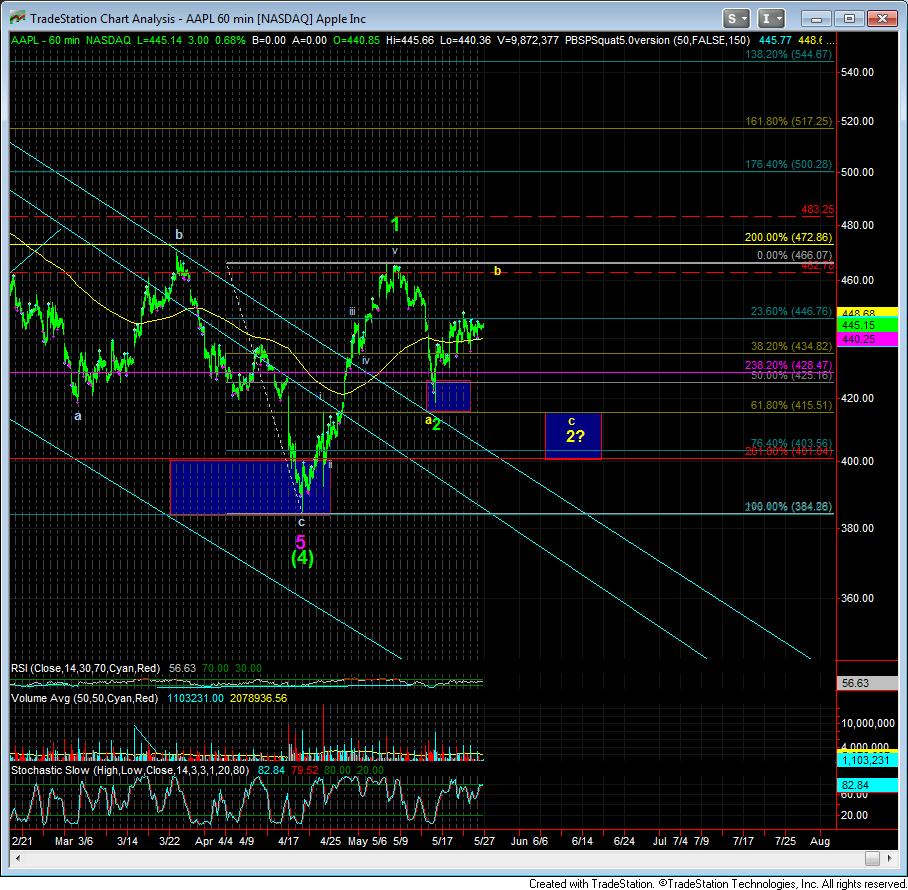The image size is (908, 890).
Task: Click the cyan 82.84 stochastic tag
Action: 867,785
